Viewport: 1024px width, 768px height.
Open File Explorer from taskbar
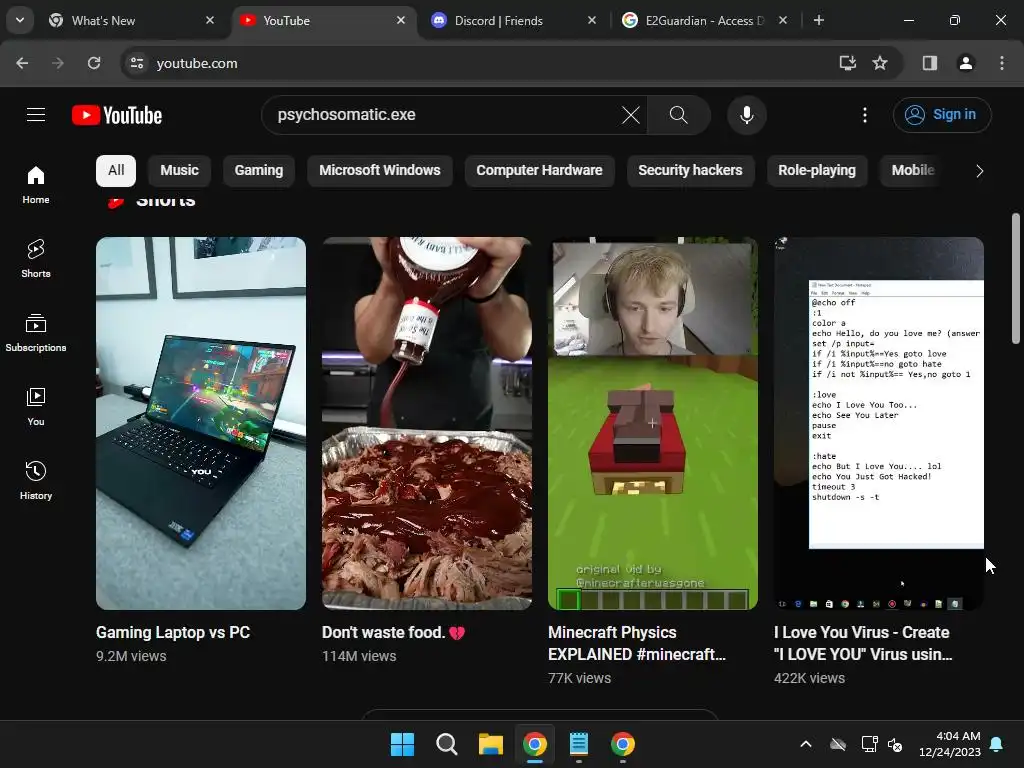point(490,744)
